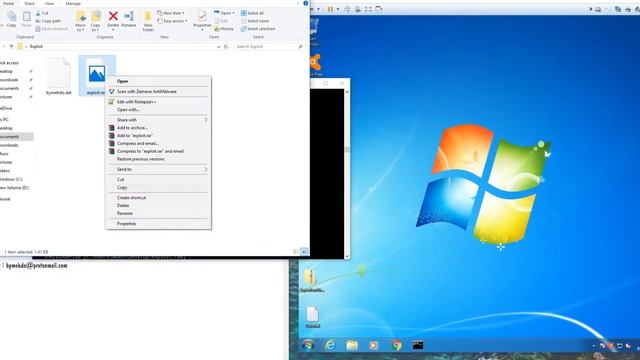Switch to the Manage ribbon tab
The image size is (640, 360).
tap(73, 3)
